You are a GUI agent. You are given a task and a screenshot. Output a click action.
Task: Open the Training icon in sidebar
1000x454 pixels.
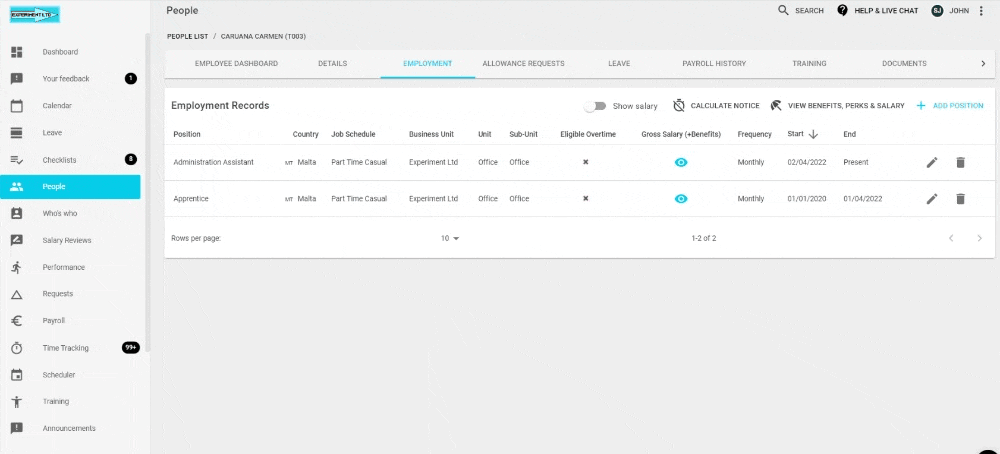17,402
